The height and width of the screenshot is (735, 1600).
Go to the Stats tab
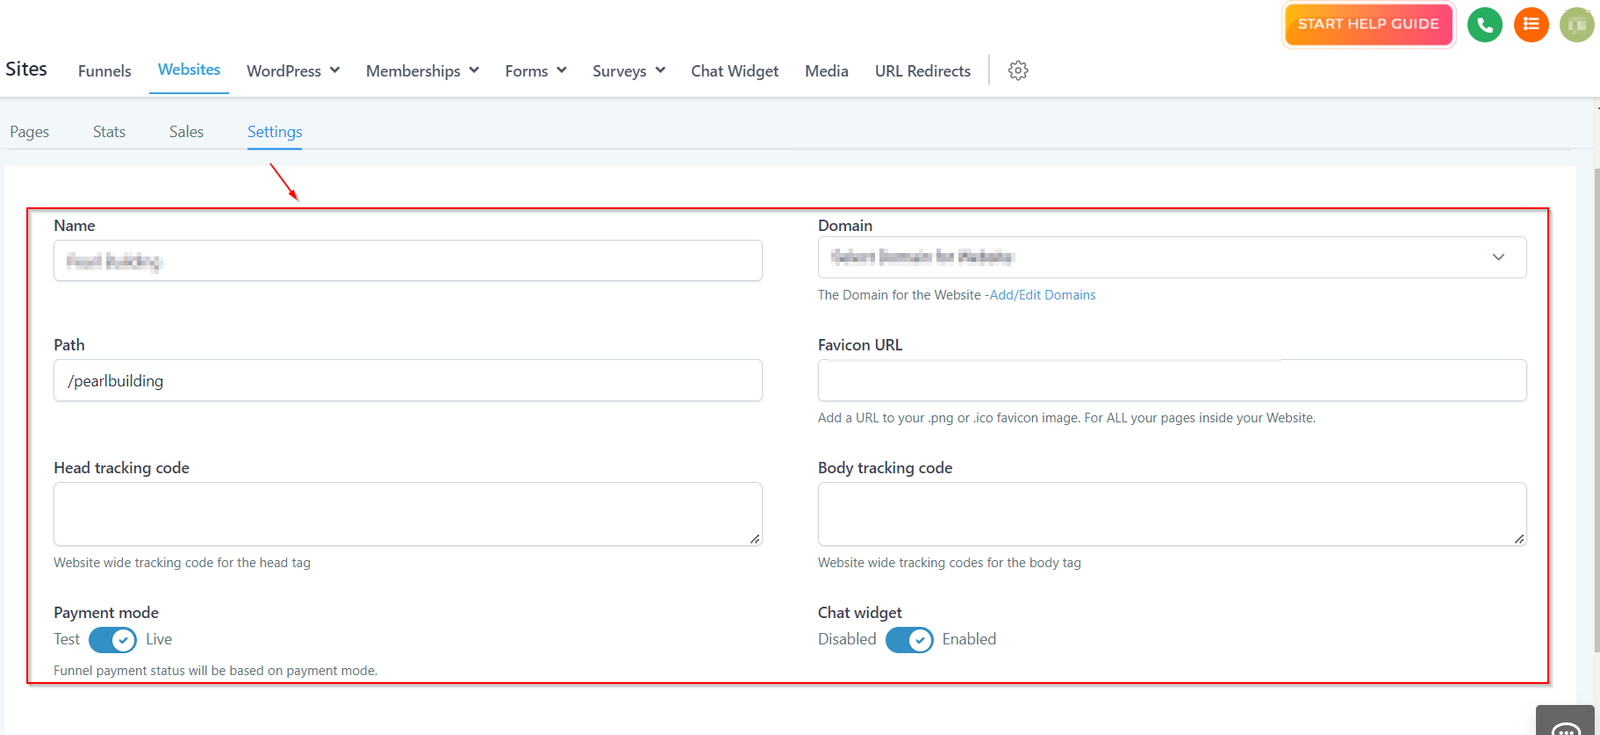(109, 132)
